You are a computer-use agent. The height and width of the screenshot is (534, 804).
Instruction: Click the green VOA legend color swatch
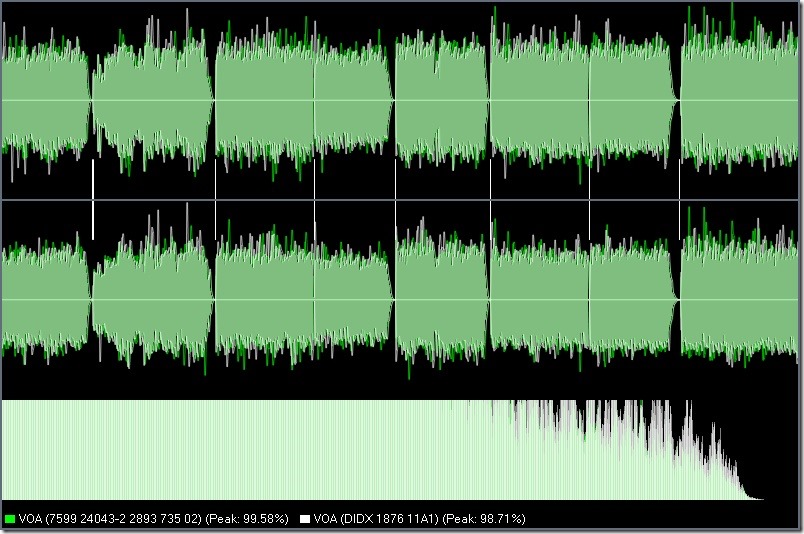click(9, 519)
